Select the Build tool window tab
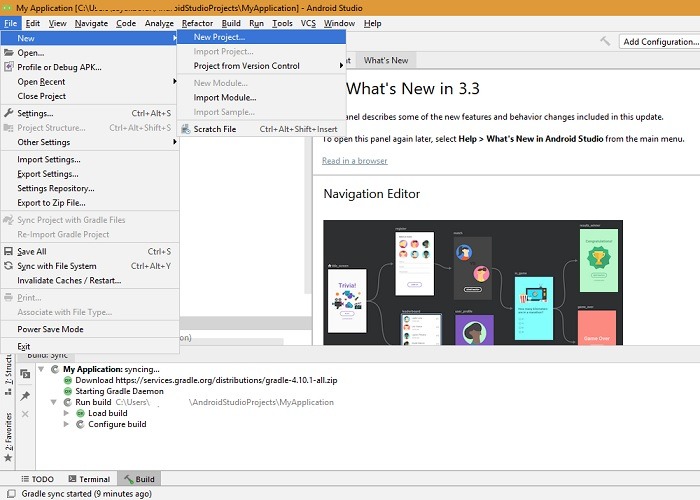The height and width of the screenshot is (500, 700). [139, 479]
